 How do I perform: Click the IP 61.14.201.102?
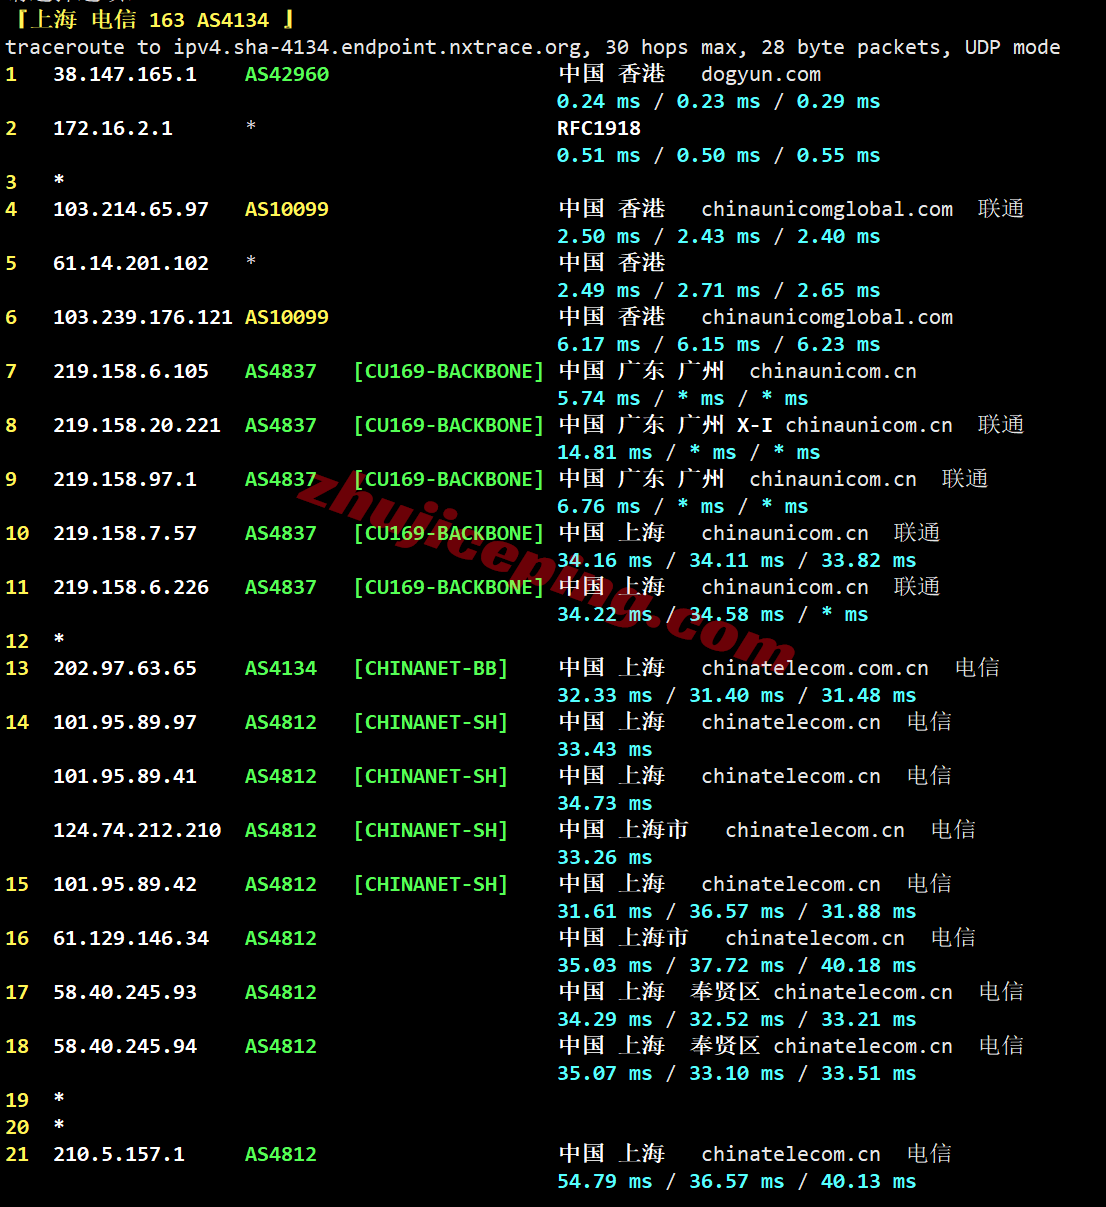point(131,263)
